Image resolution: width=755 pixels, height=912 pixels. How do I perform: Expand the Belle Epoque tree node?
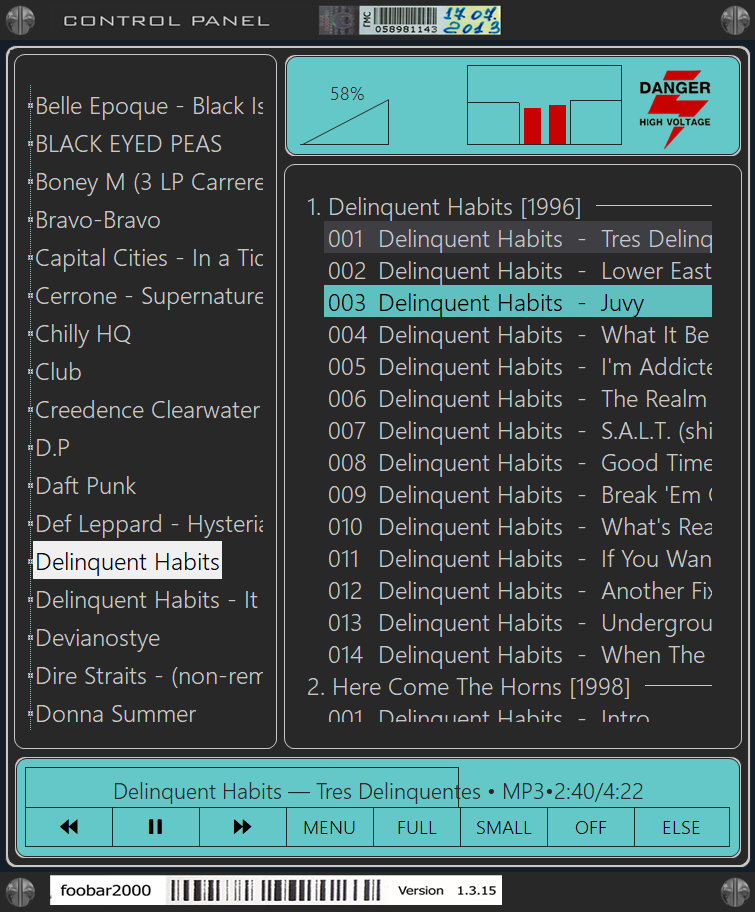[30, 106]
